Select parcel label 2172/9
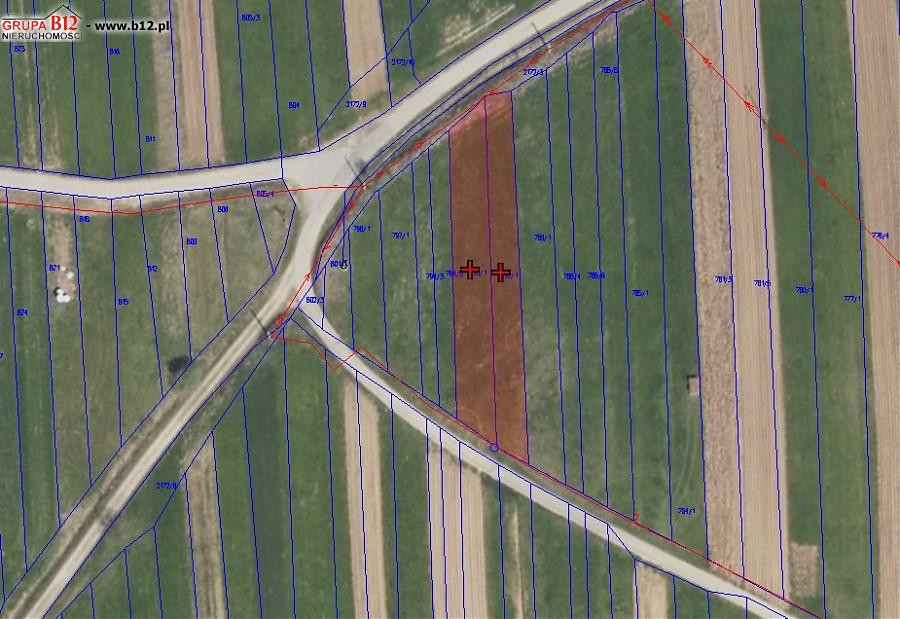Viewport: 900px width, 619px height. pos(356,104)
